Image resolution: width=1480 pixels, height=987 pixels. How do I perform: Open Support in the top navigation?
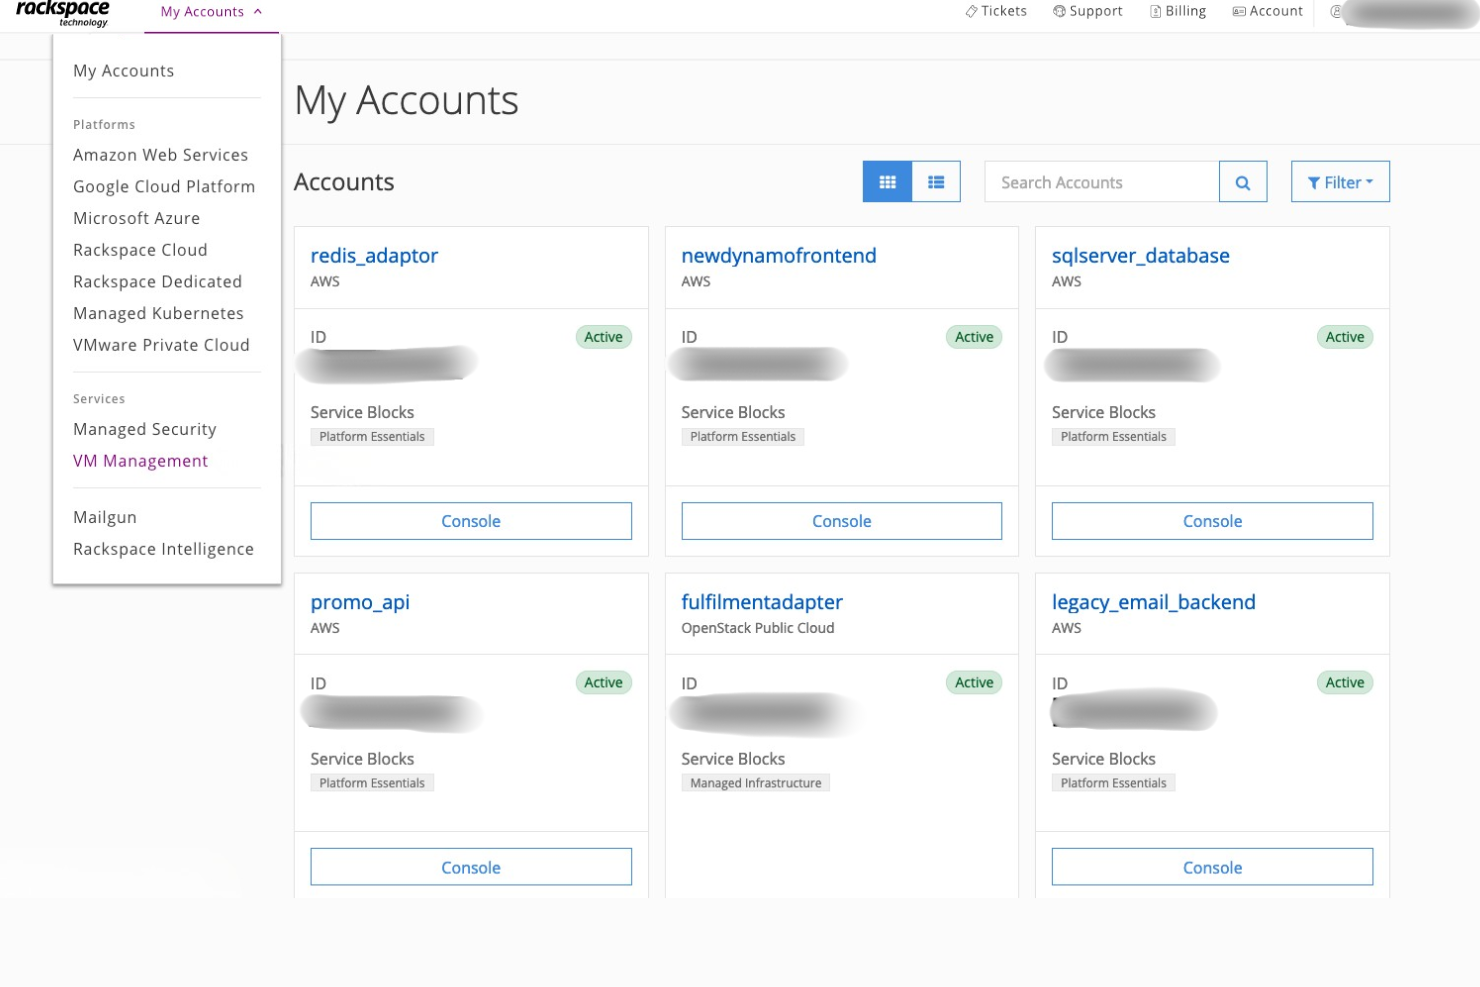(x=1088, y=11)
